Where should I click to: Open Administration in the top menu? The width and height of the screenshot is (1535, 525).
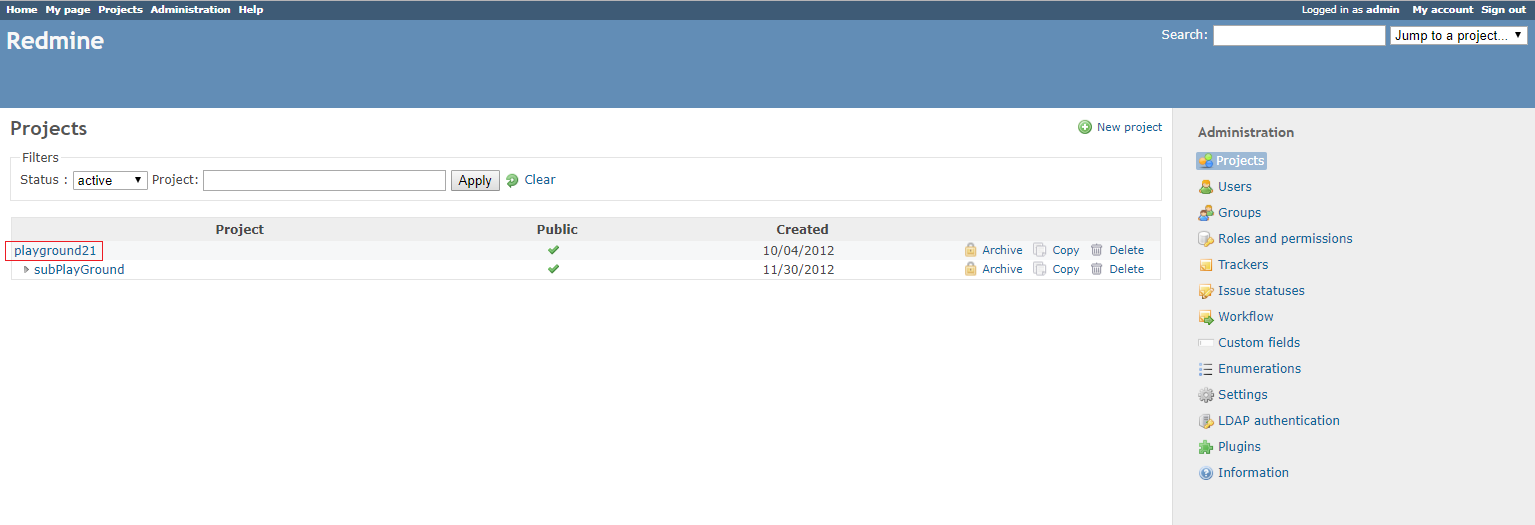190,9
